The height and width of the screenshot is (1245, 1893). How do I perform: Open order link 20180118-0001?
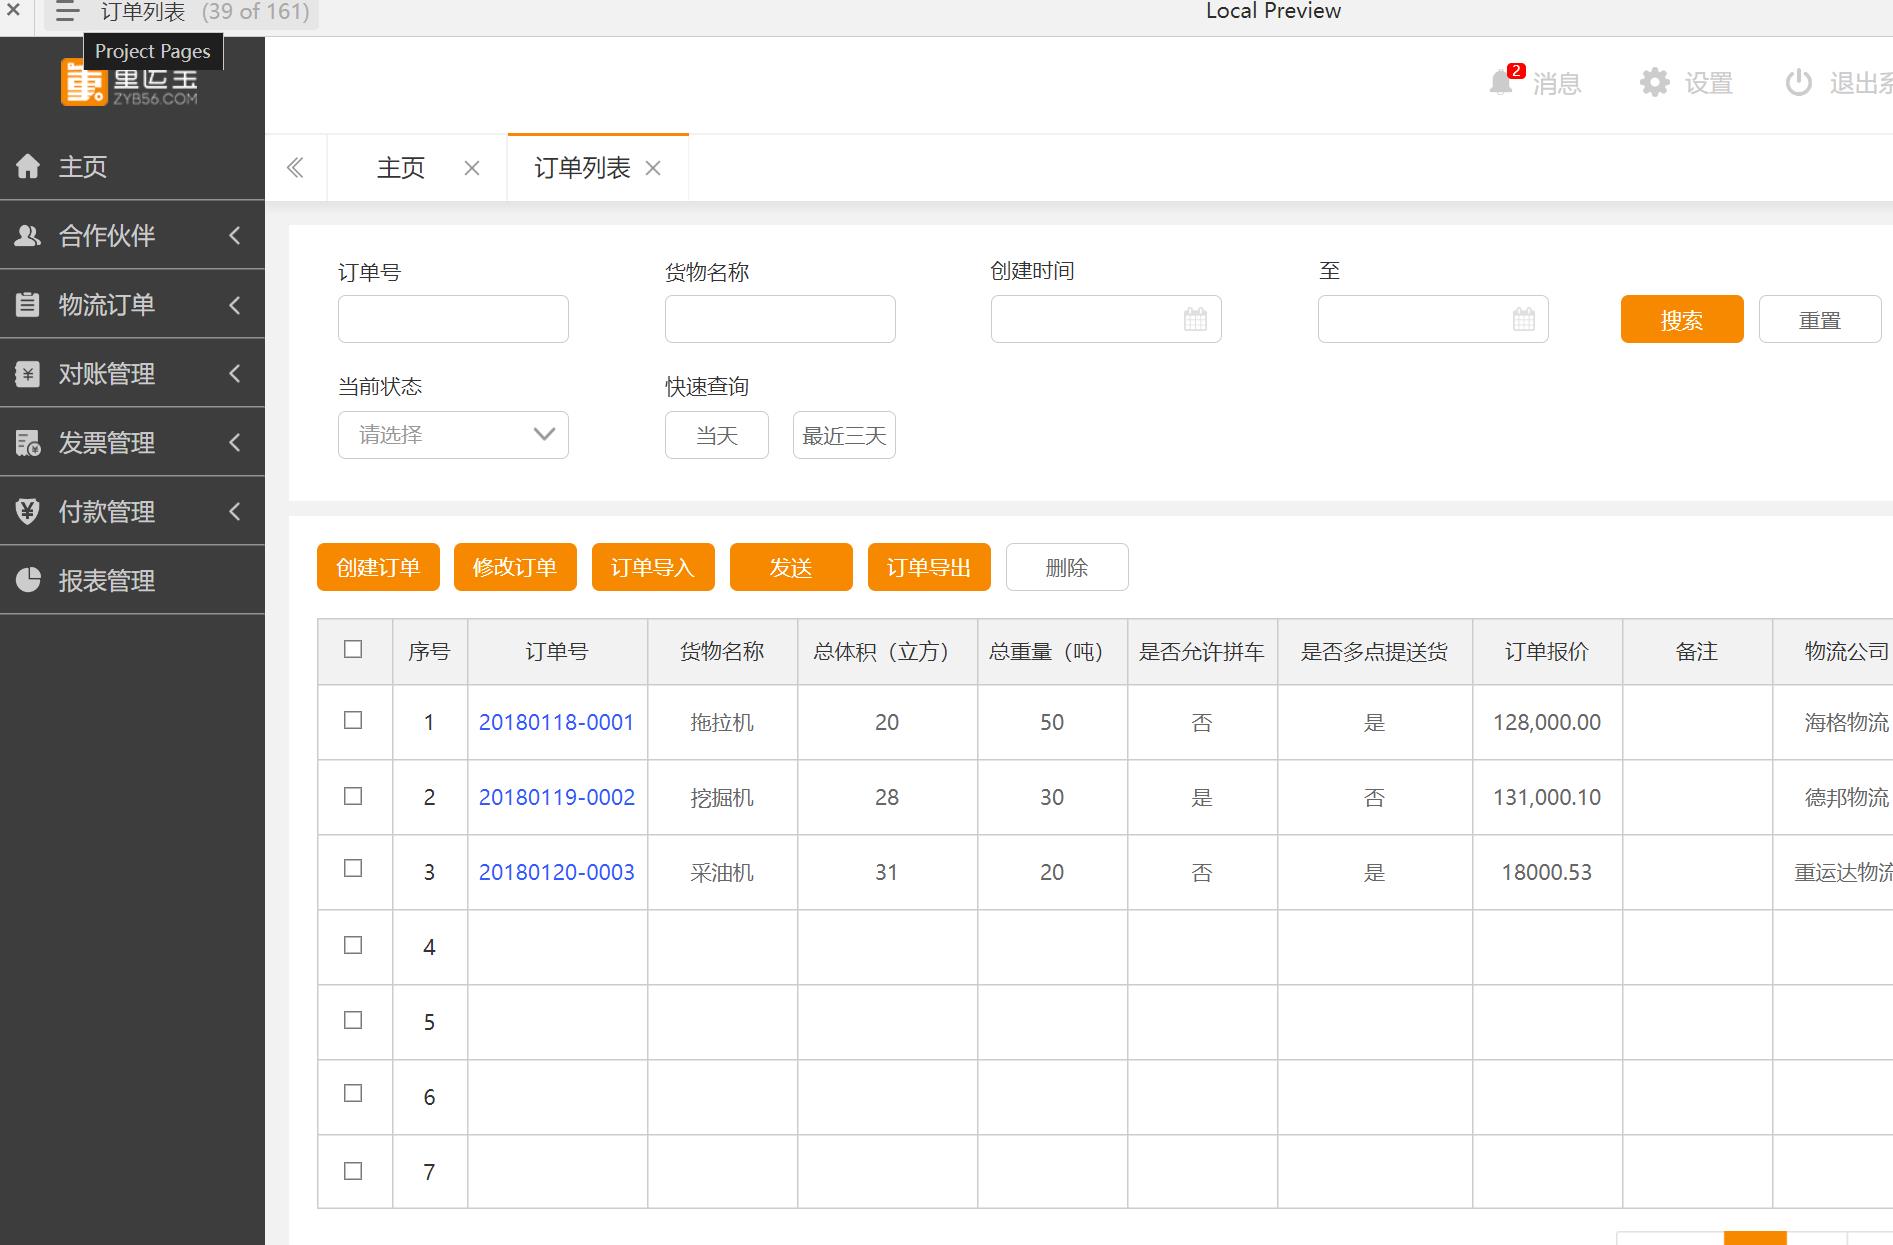pyautogui.click(x=557, y=722)
